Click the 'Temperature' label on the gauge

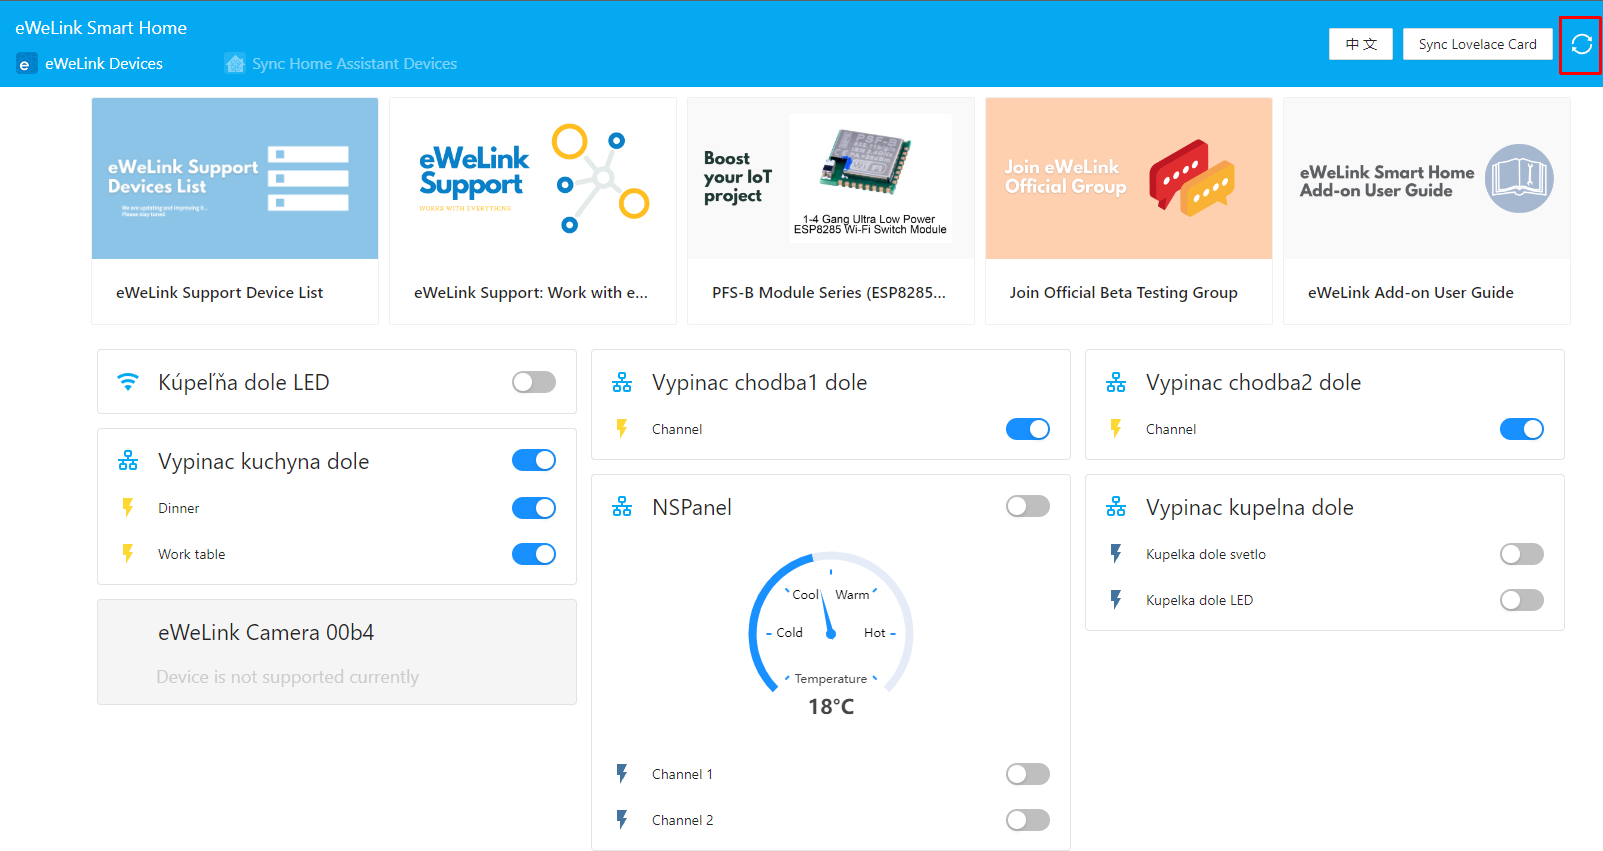831,679
